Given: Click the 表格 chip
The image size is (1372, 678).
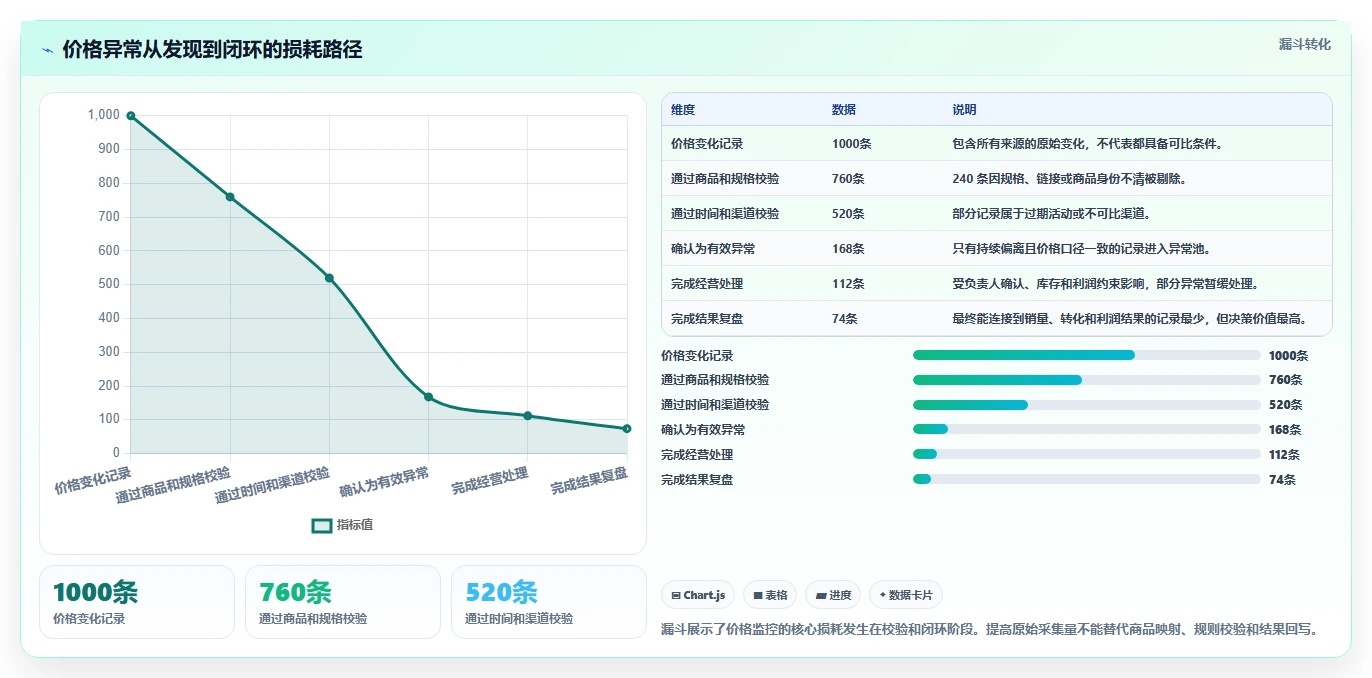Looking at the screenshot, I should tap(770, 595).
